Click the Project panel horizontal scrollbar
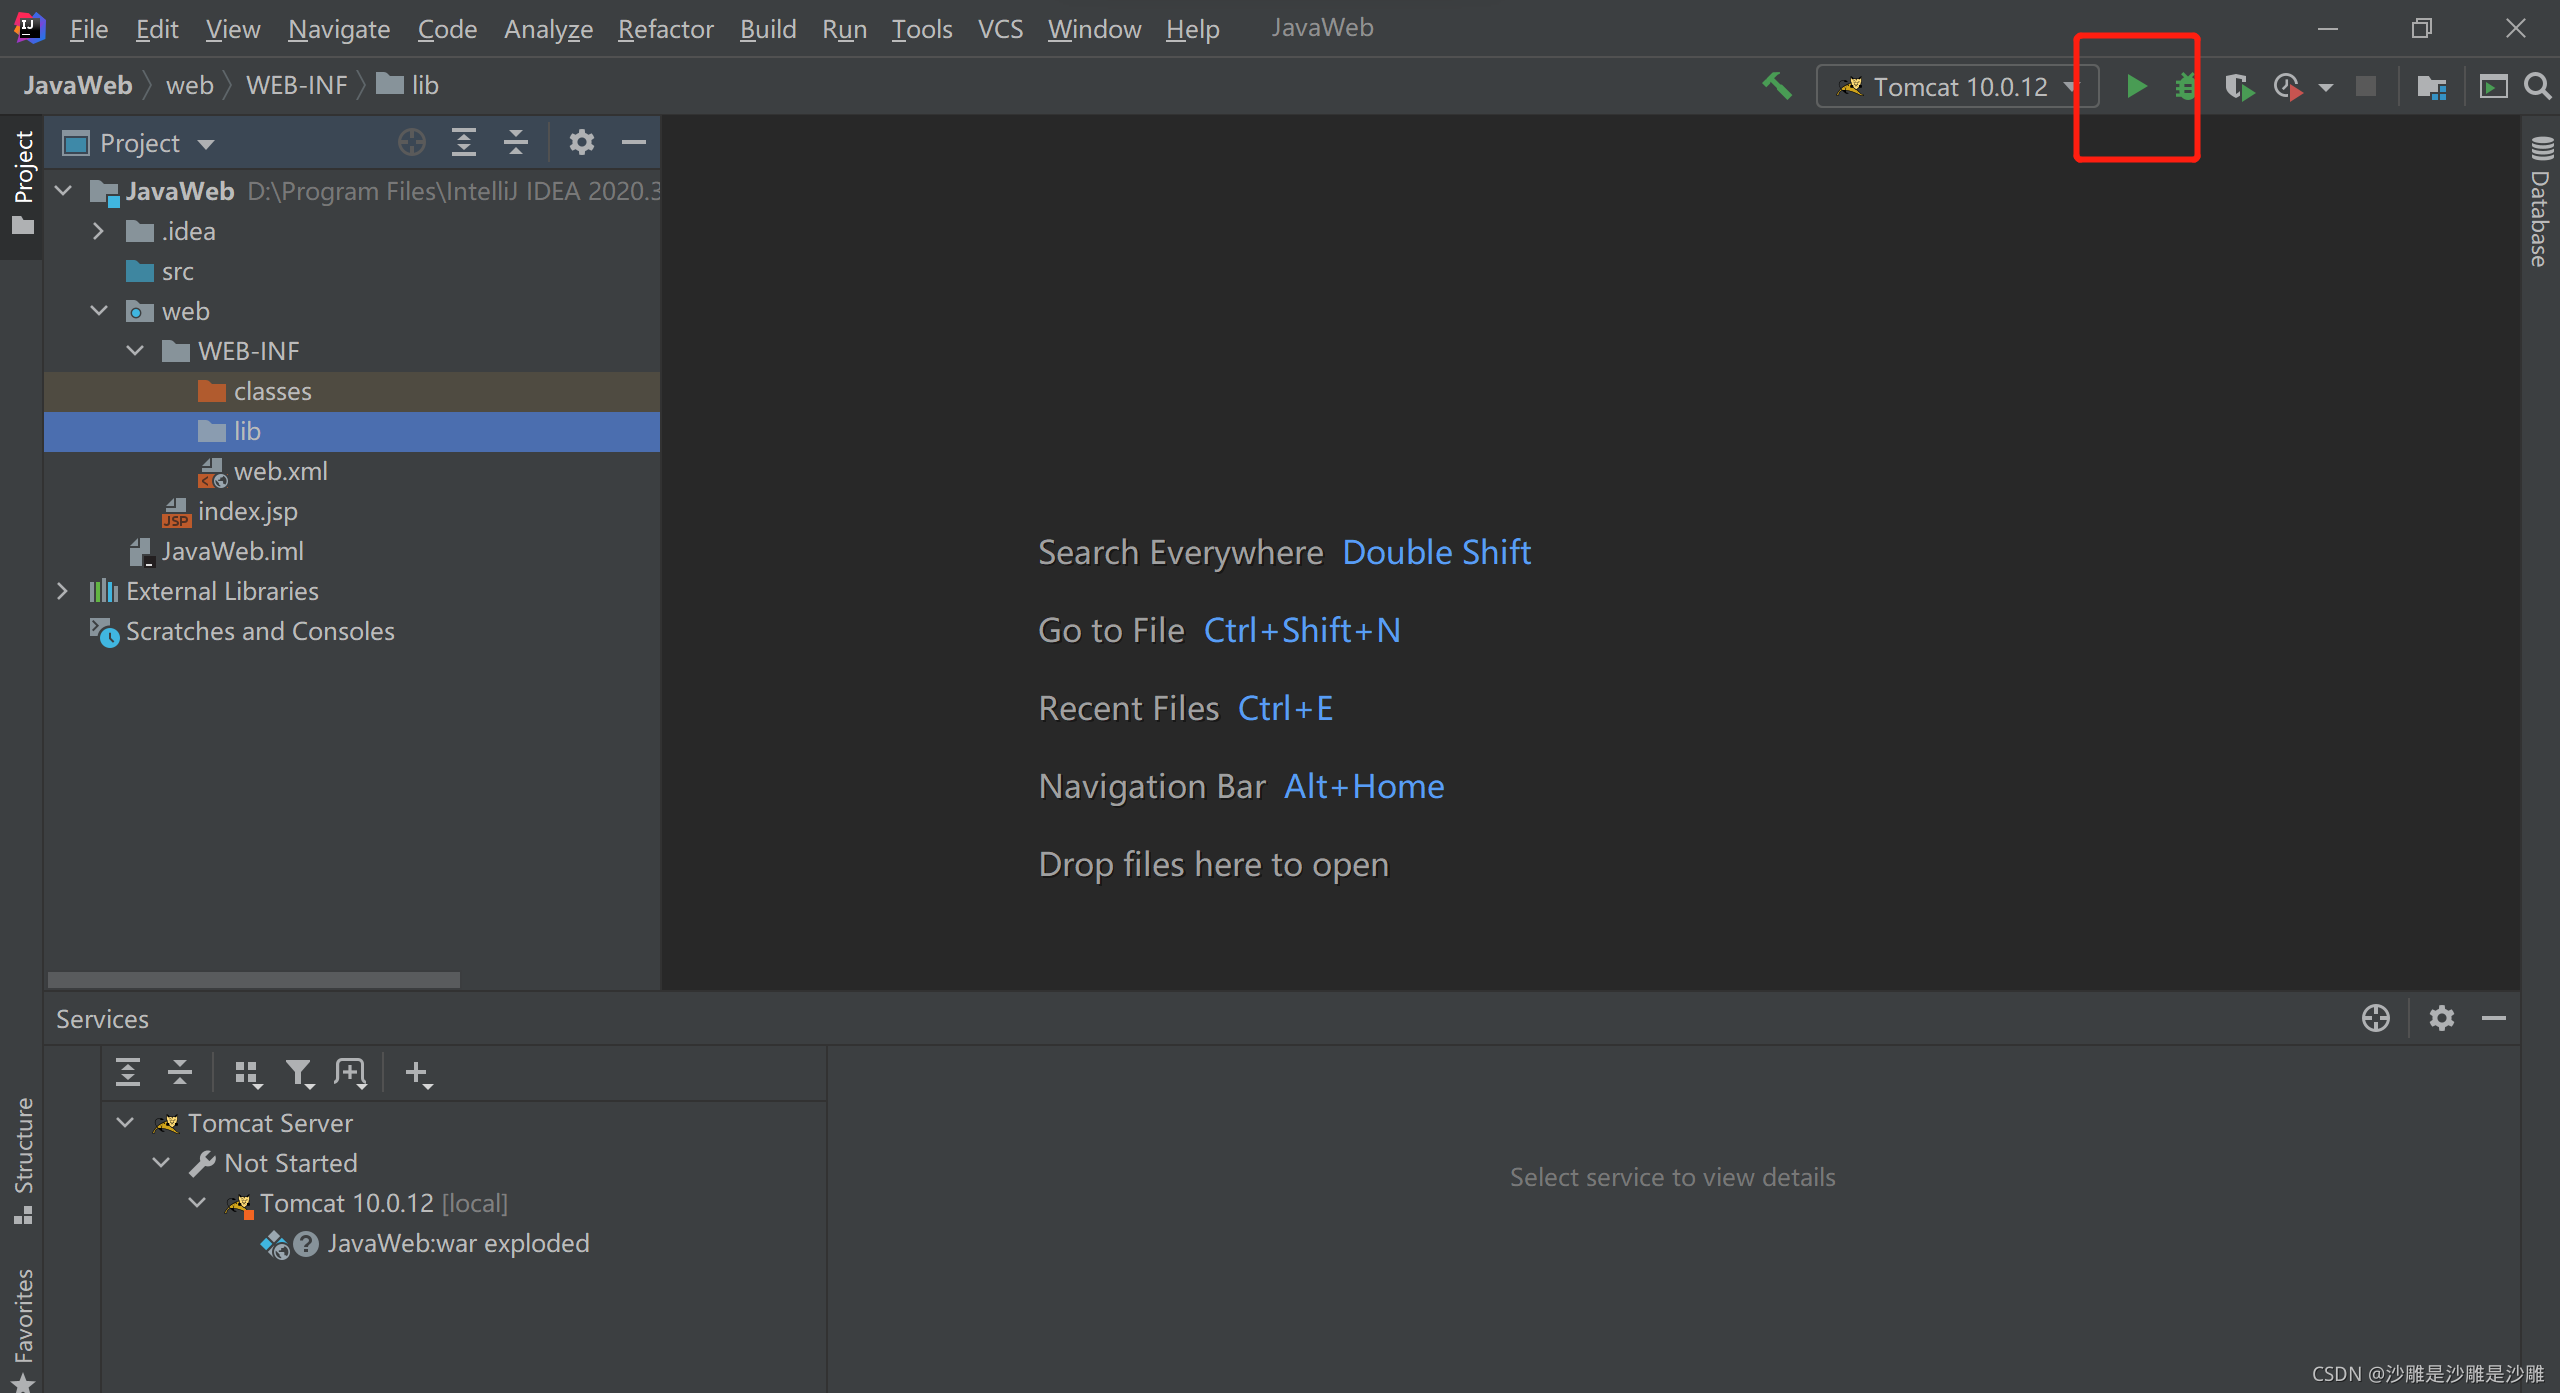 [x=254, y=980]
